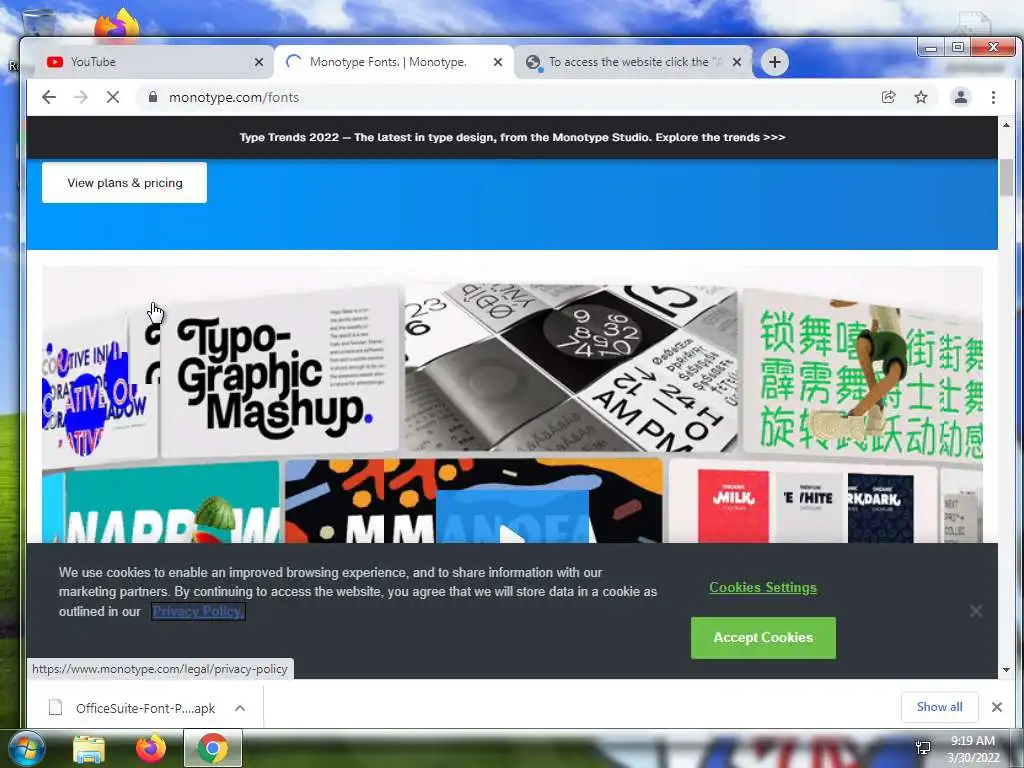The height and width of the screenshot is (768, 1024).
Task: Go back to the previous page
Action: pos(49,97)
